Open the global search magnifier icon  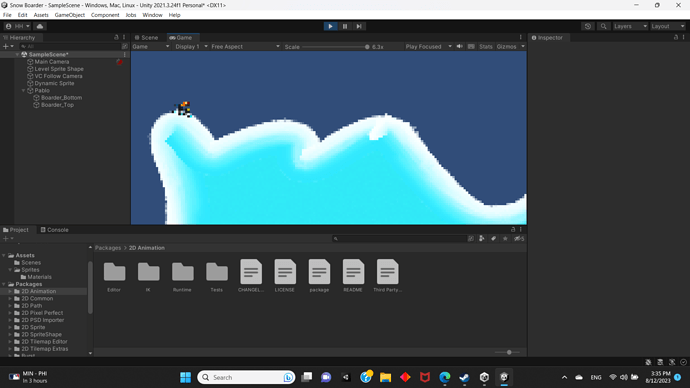coord(603,26)
